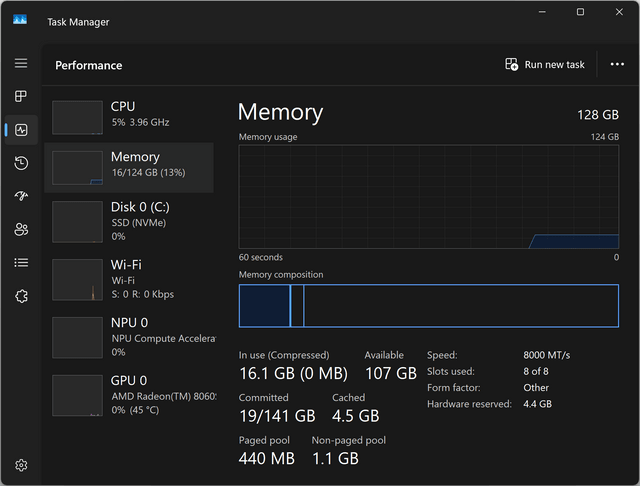Click the Memory usage graph

coord(429,196)
